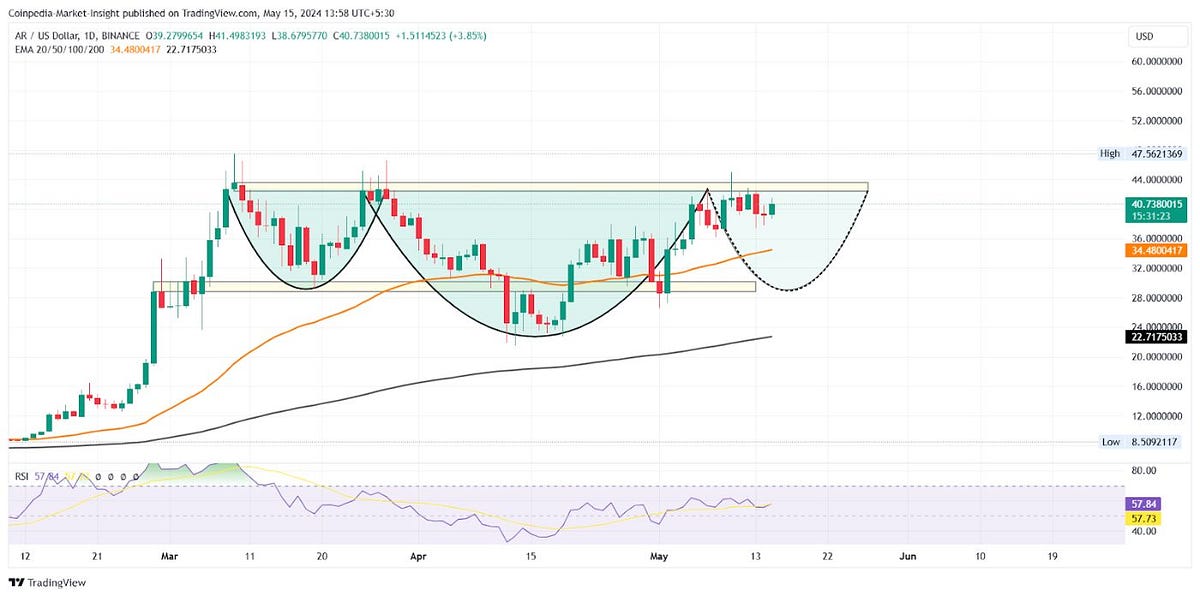Click the more-options circle icon on RSI legend

(137, 476)
